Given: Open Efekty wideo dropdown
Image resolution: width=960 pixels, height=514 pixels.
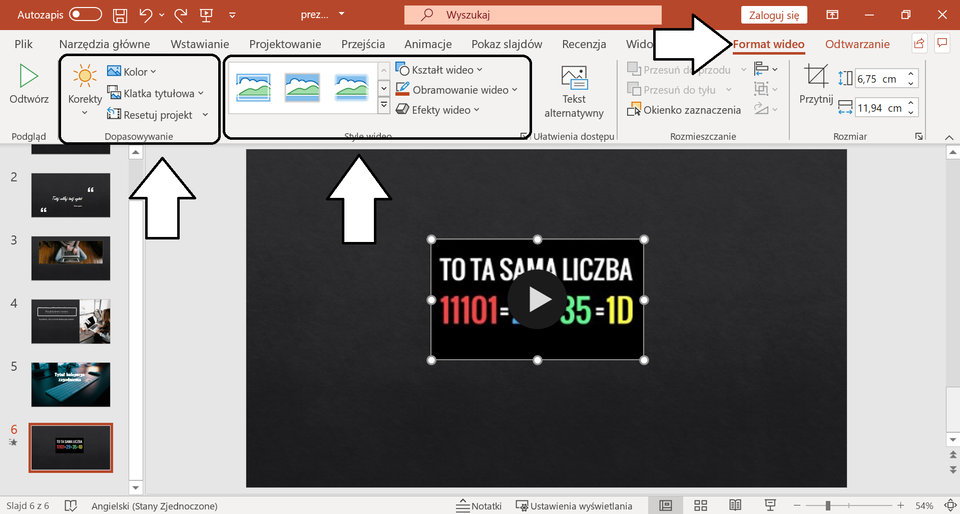Looking at the screenshot, I should click(x=438, y=110).
